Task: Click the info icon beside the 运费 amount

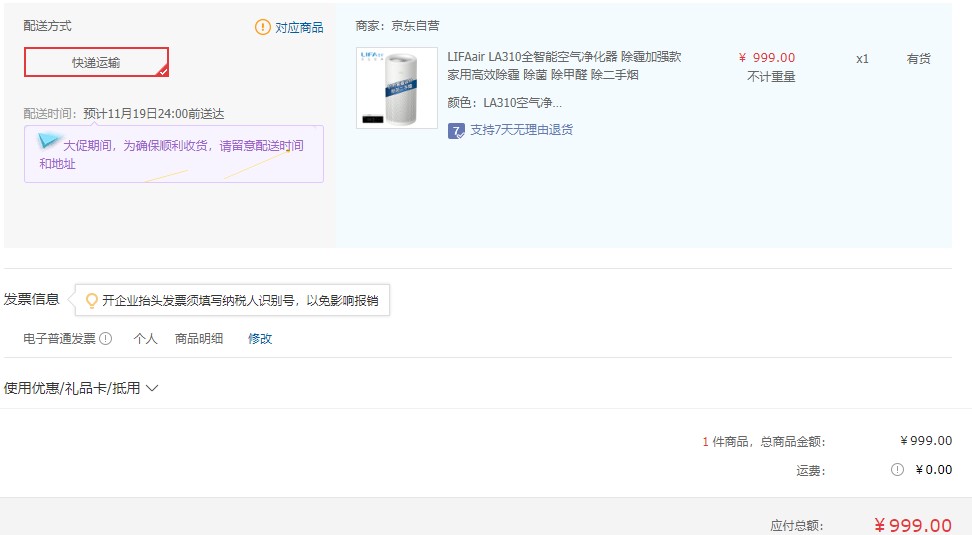Action: point(897,469)
